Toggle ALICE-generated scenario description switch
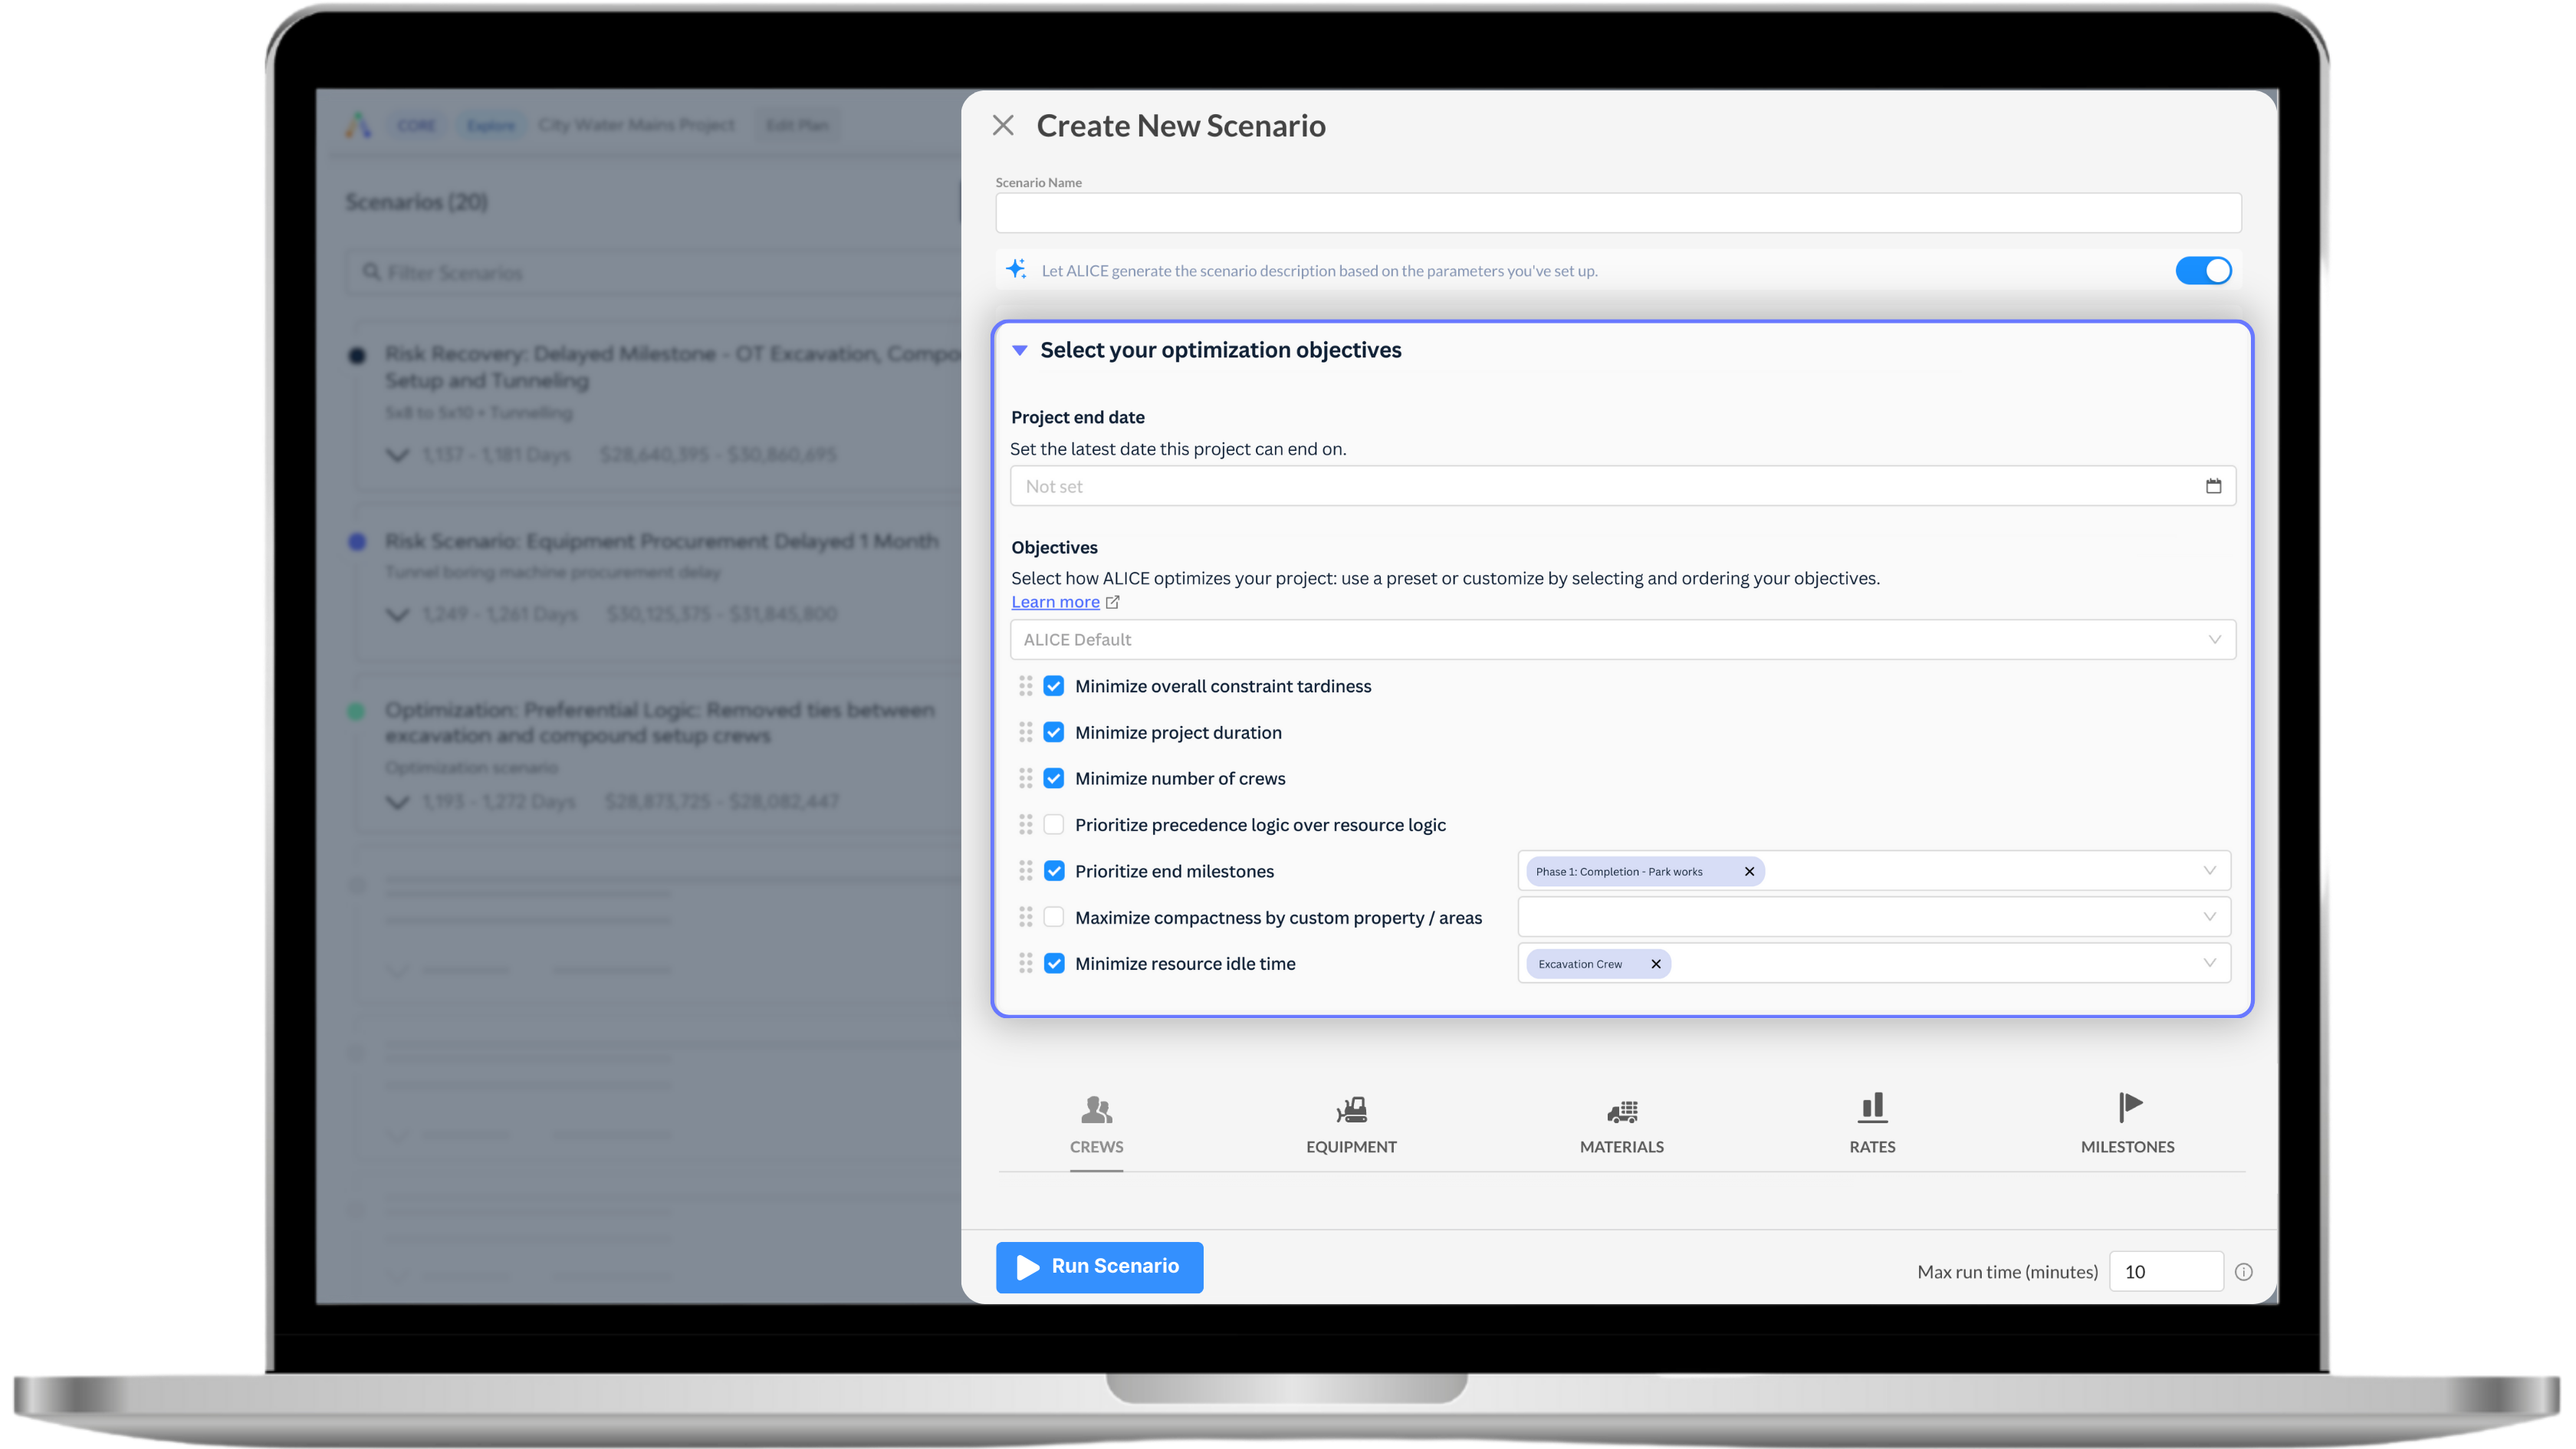 (2203, 270)
